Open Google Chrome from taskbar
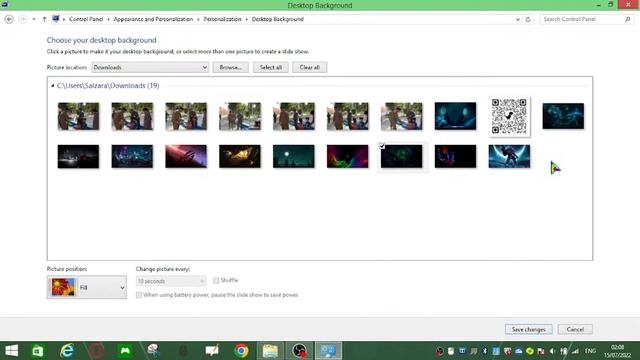This screenshot has width=640, height=360. (x=241, y=351)
